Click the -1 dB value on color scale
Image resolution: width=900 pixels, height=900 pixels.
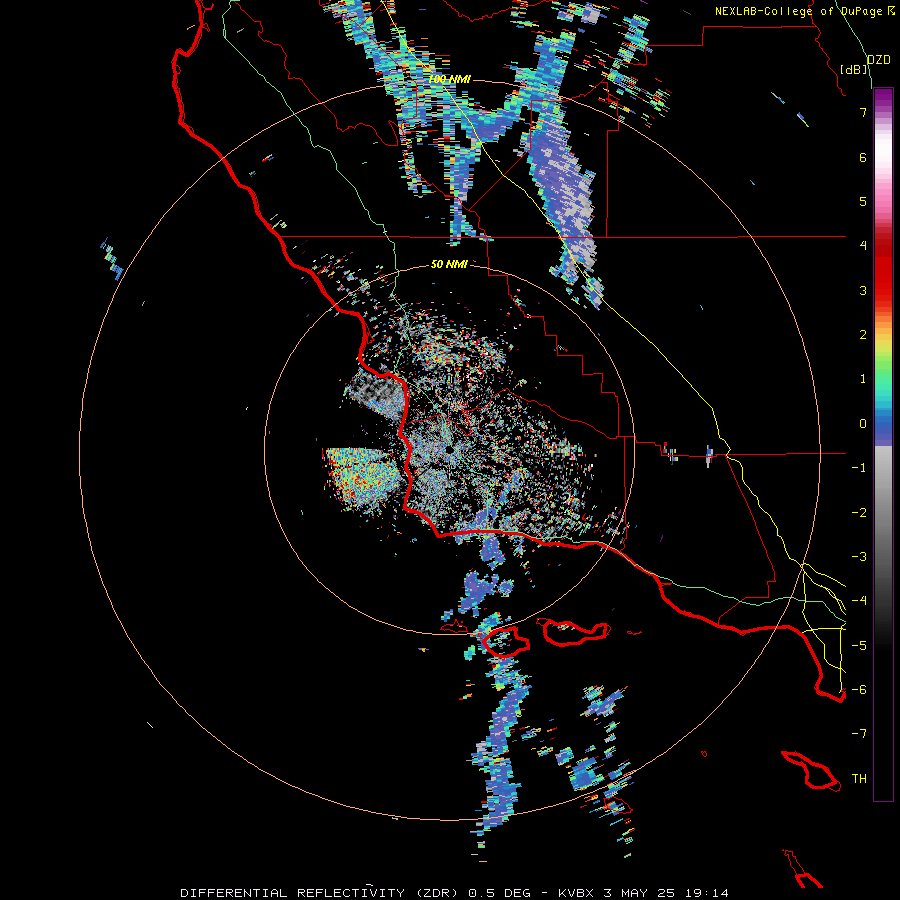859,468
